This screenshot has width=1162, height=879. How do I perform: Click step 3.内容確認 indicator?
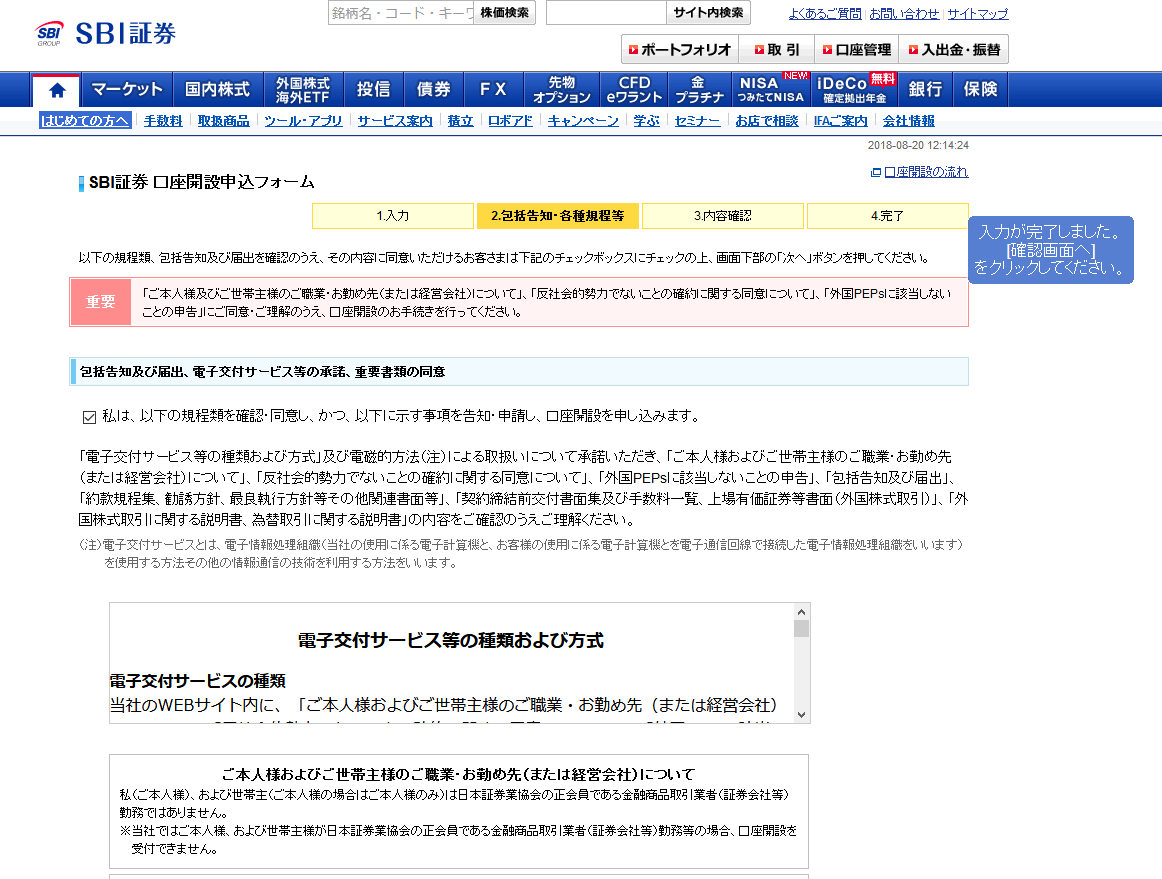click(723, 216)
